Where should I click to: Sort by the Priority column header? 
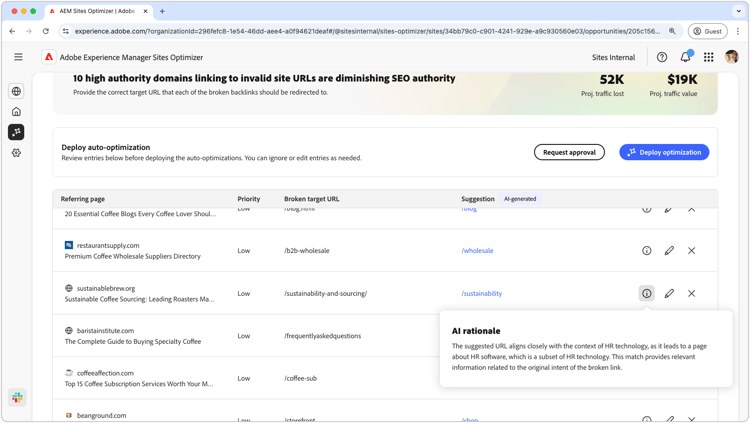pyautogui.click(x=248, y=199)
